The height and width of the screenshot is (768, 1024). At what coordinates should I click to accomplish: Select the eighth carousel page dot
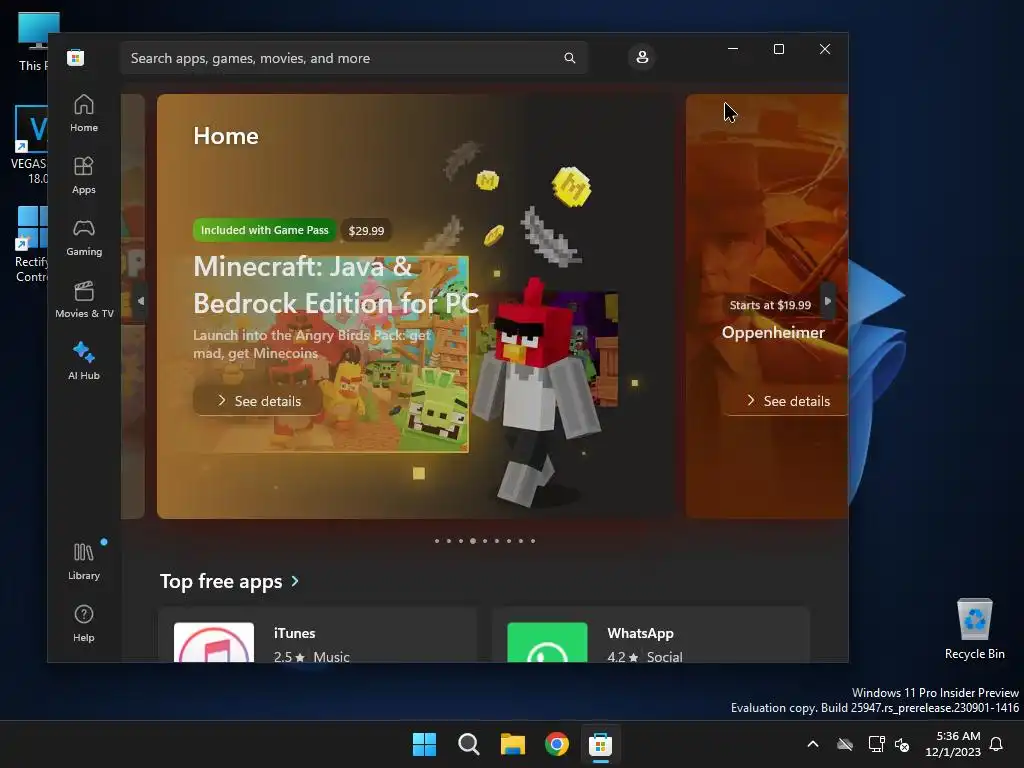point(521,541)
